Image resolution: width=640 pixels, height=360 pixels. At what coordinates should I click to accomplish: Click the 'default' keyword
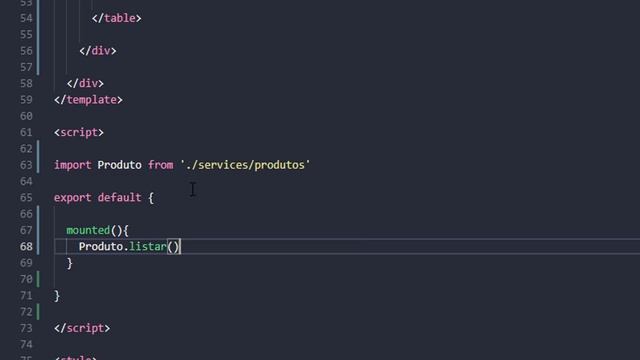(120, 198)
